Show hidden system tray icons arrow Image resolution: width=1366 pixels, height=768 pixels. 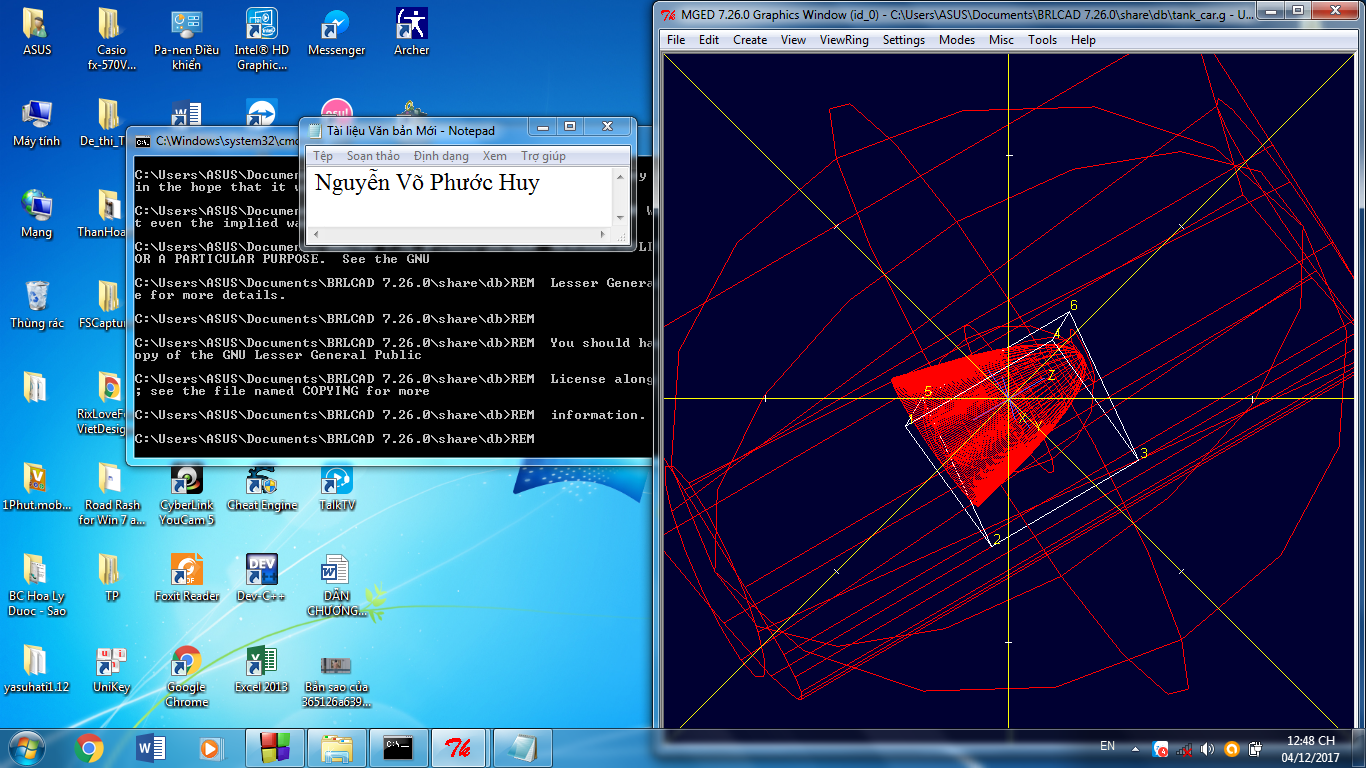point(1135,748)
